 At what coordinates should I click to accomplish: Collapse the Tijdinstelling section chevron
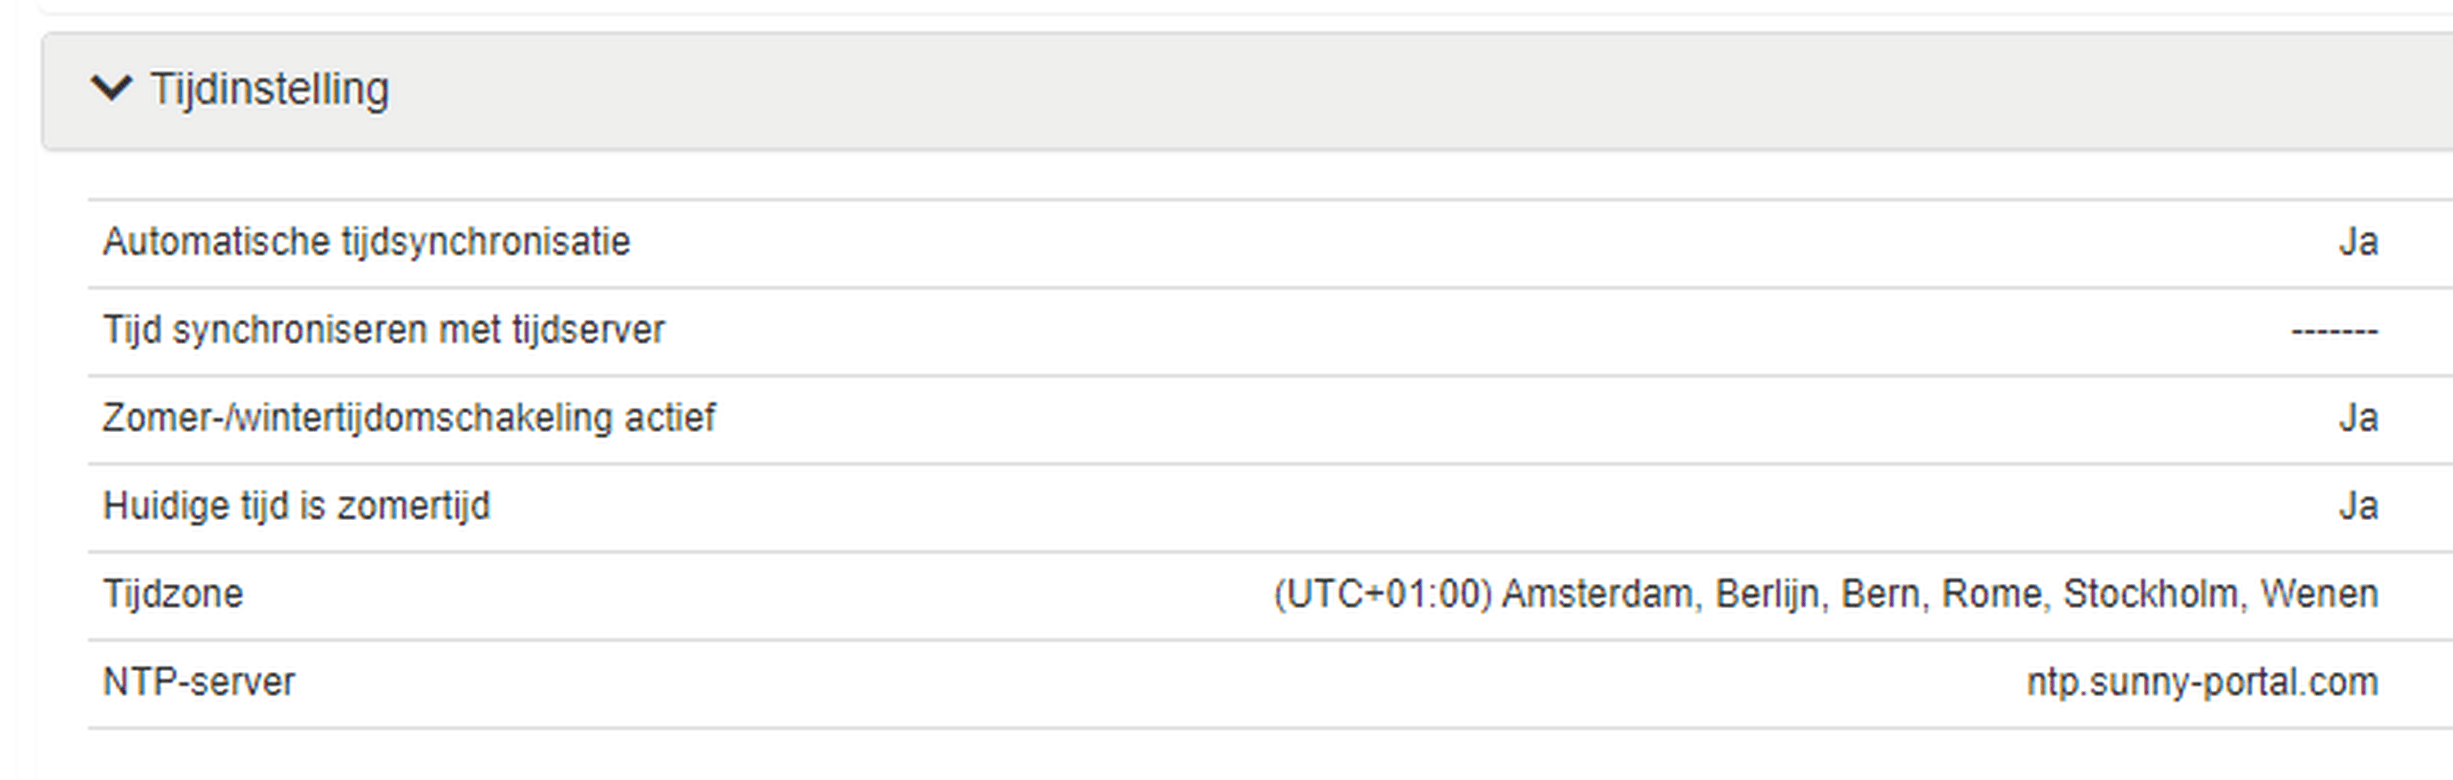111,88
